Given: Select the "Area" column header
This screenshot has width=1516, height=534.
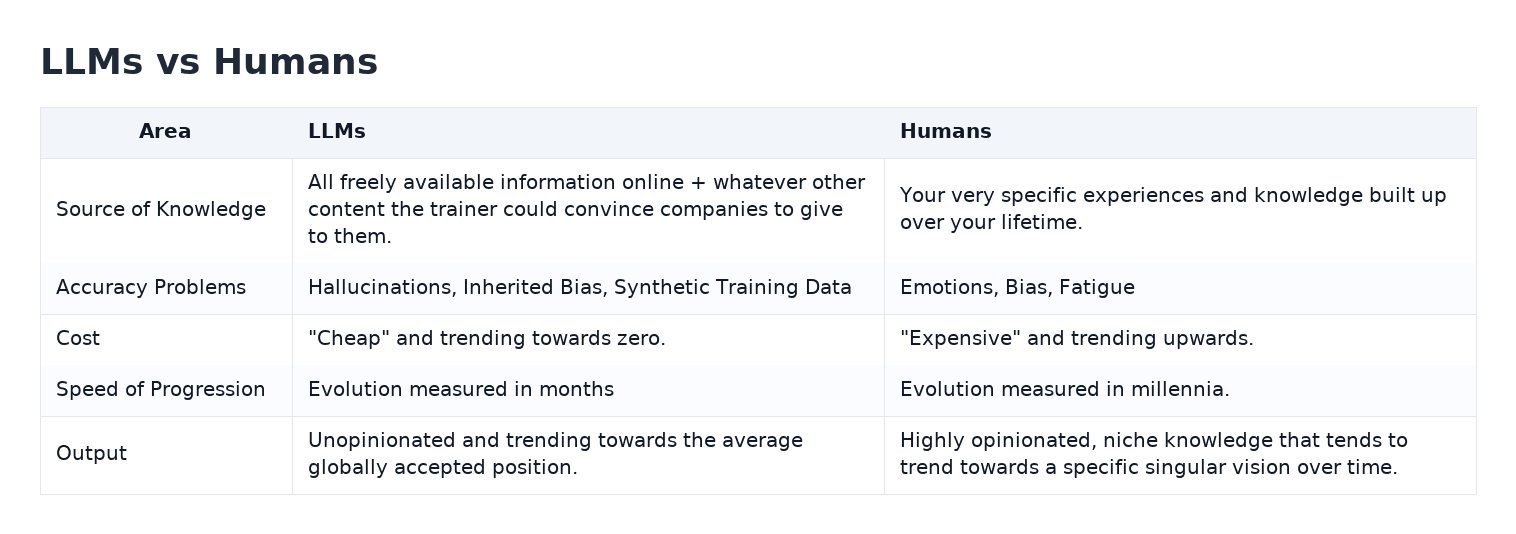Looking at the screenshot, I should [165, 132].
